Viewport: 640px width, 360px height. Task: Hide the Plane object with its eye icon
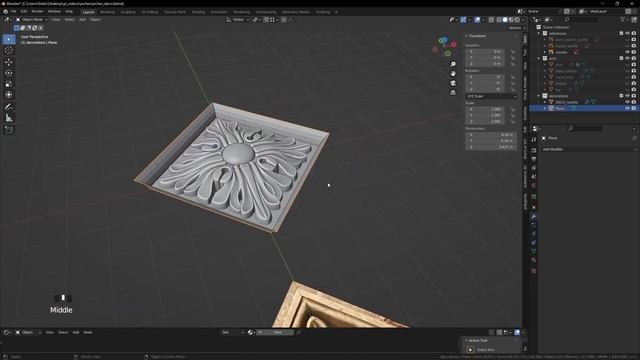(x=627, y=108)
